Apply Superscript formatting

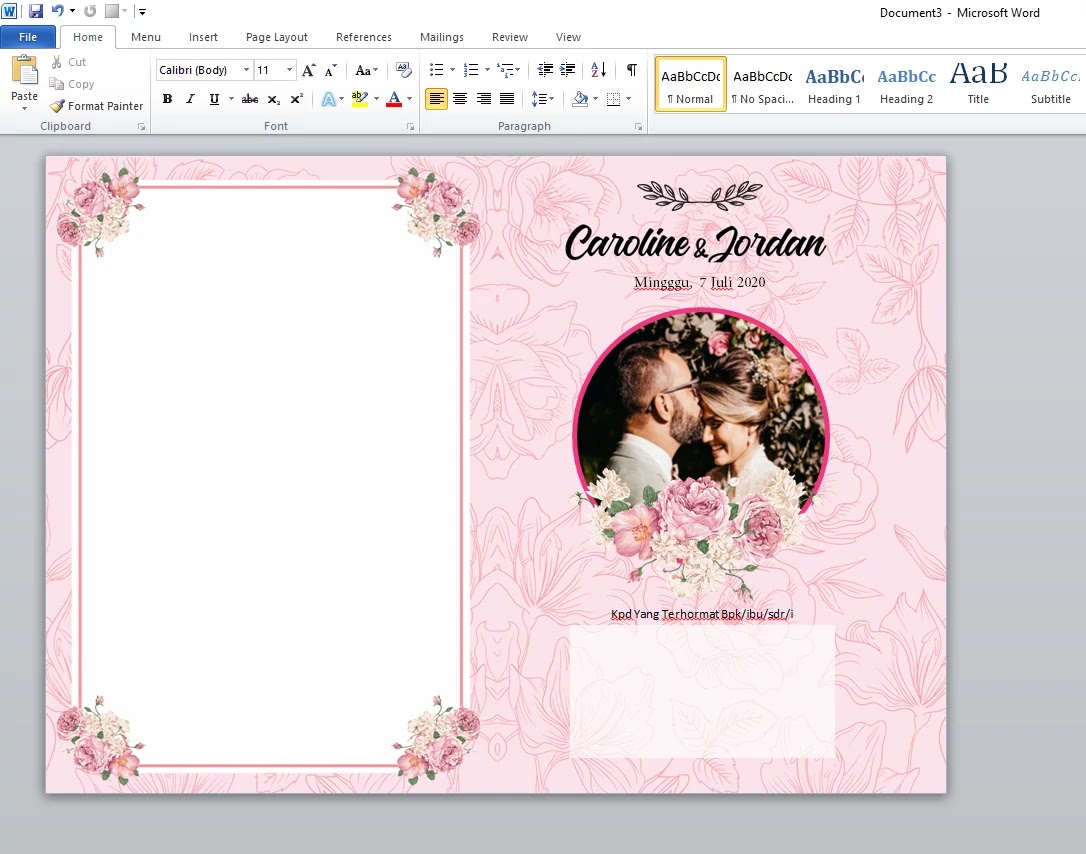click(296, 99)
